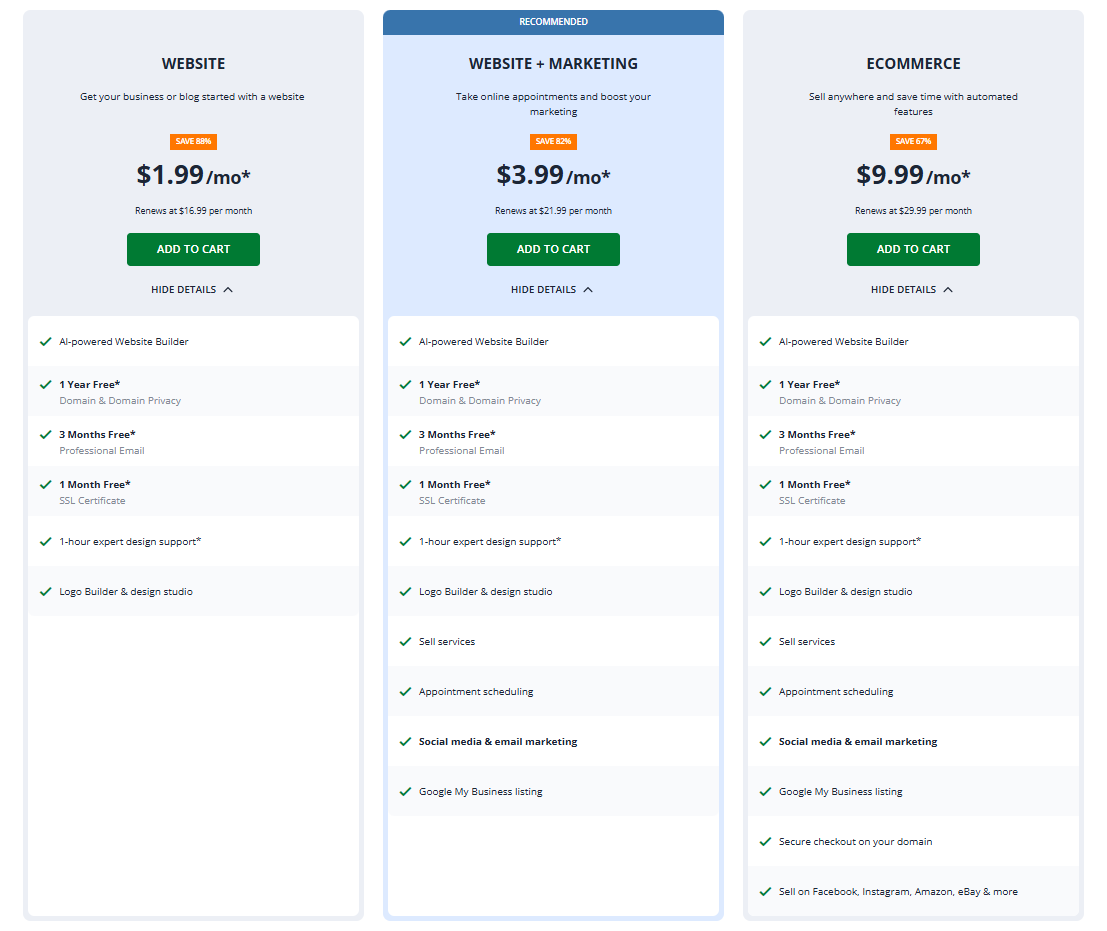Click checkmark beside Website plan's AI-powered Website Builder
This screenshot has width=1107, height=931.
(x=45, y=342)
